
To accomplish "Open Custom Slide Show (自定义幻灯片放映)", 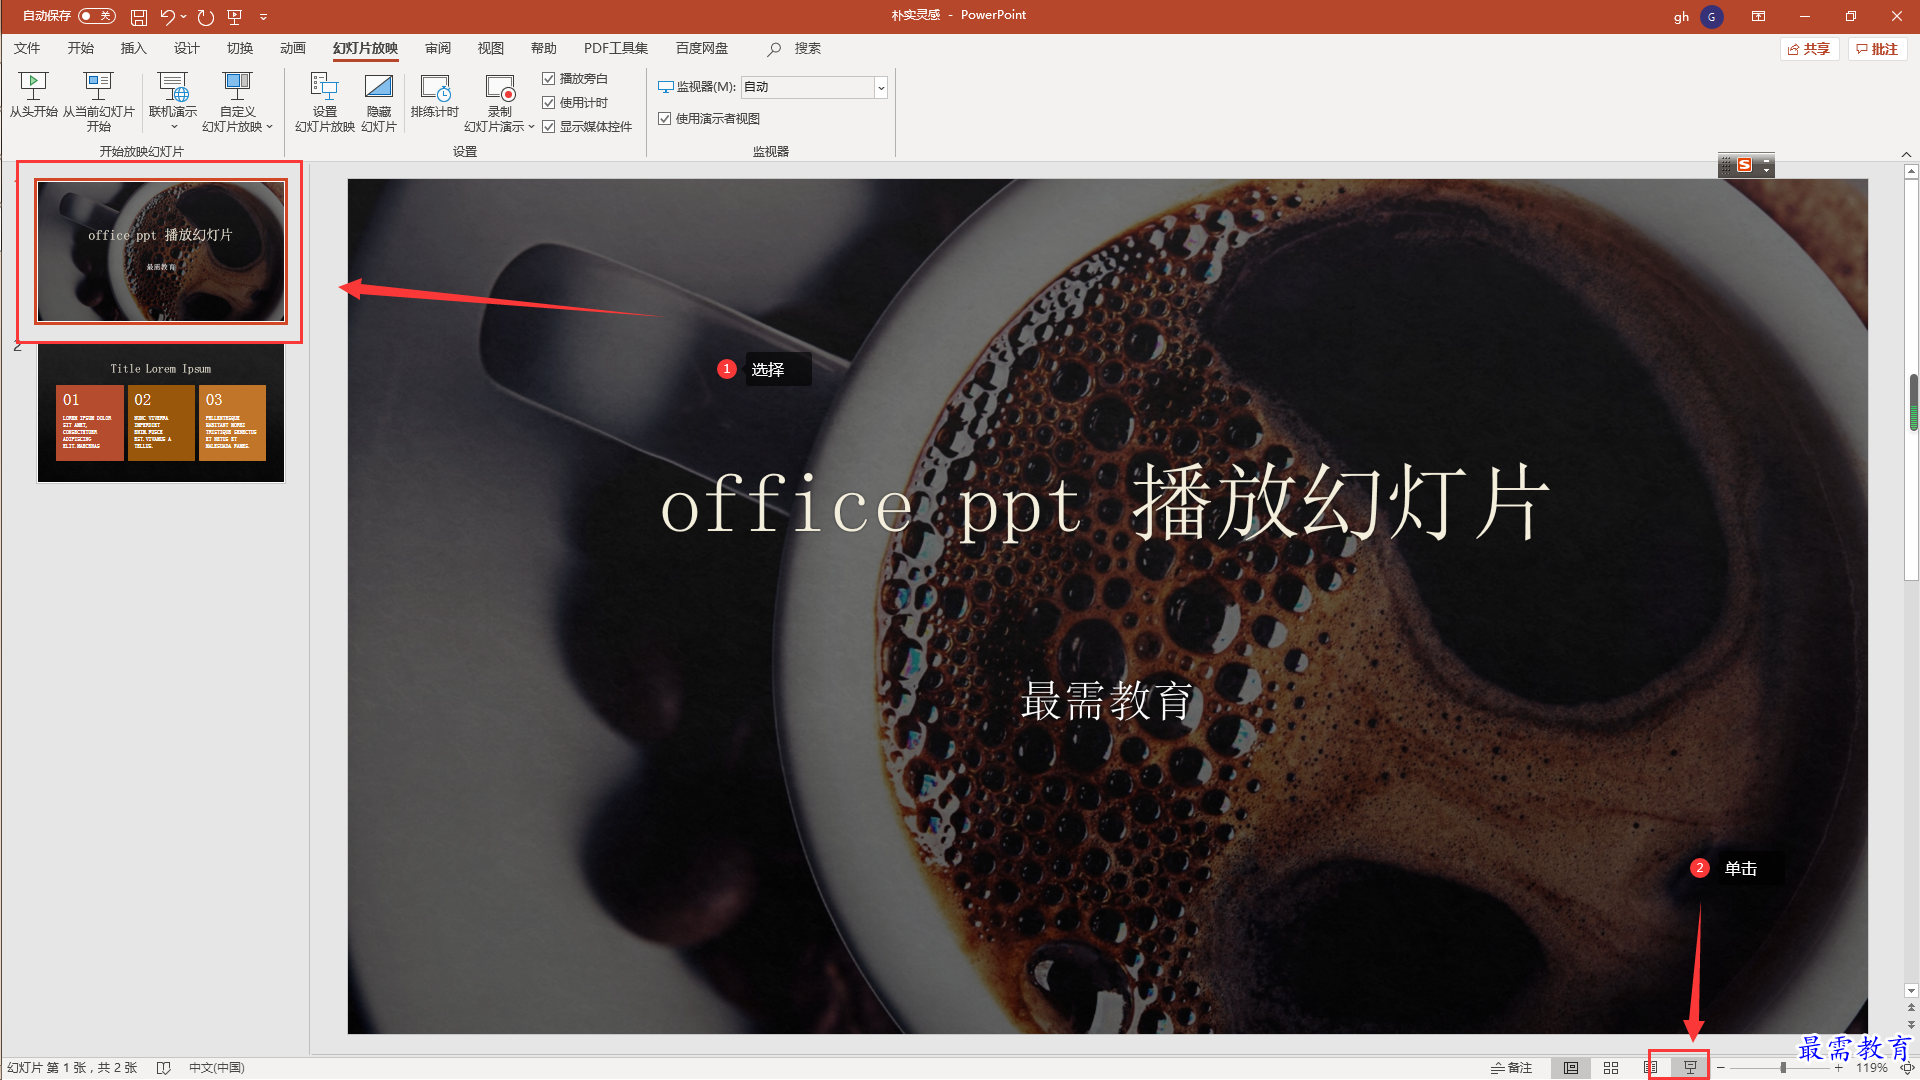I will pos(237,102).
